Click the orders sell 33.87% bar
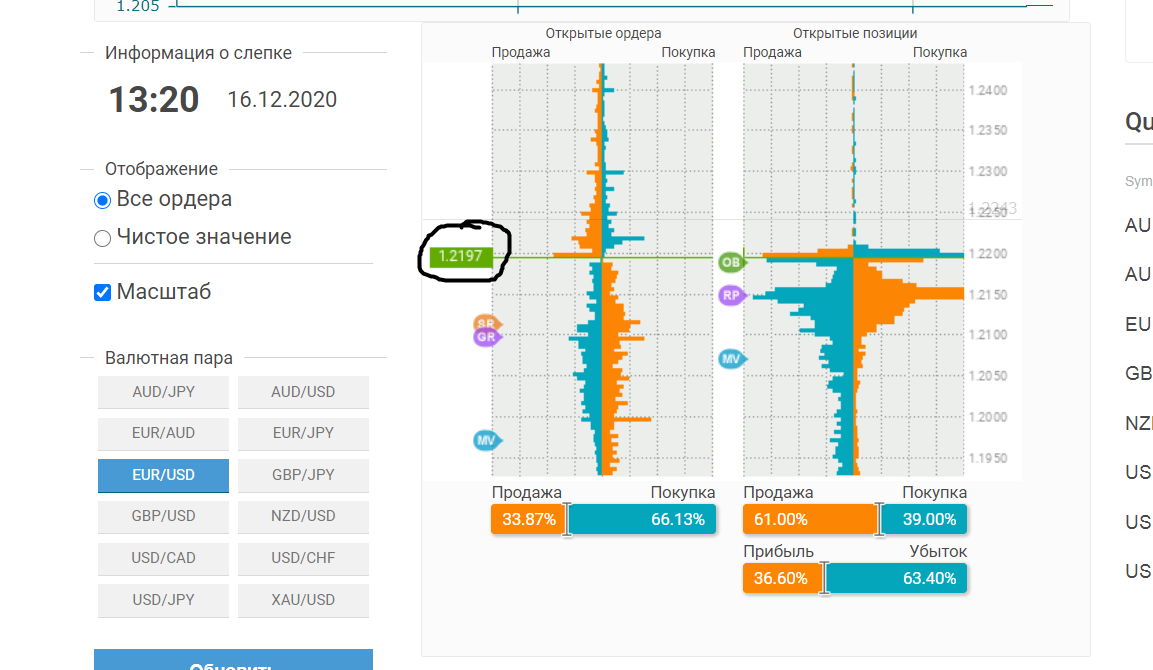Screen dimensions: 1153x670 (529, 519)
